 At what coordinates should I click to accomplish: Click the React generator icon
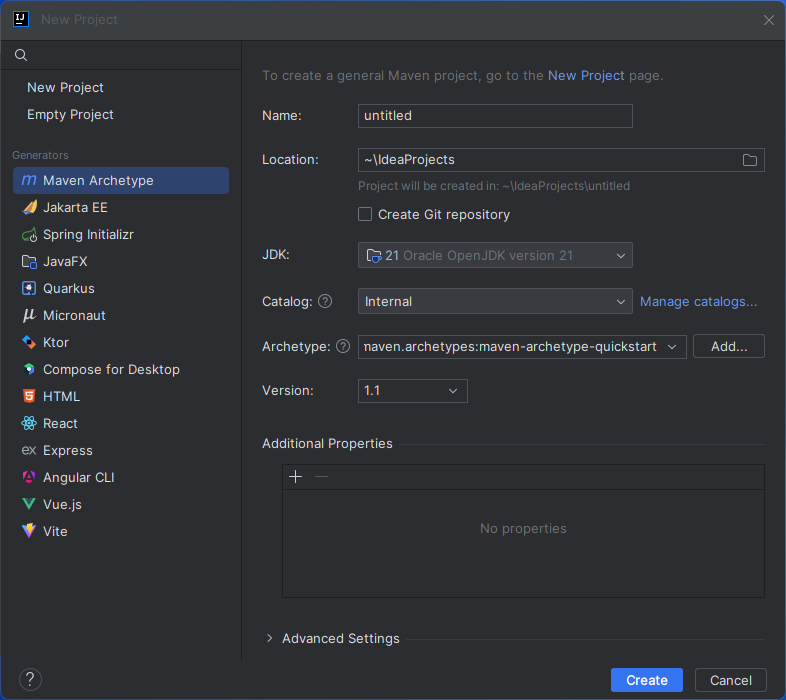click(29, 423)
